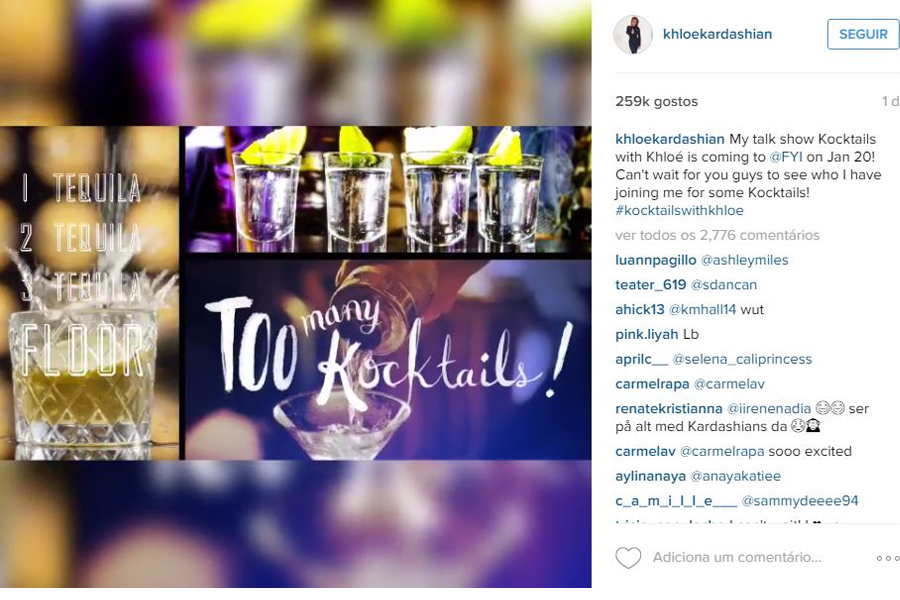The width and height of the screenshot is (900, 600).
Task: Open the three-dots more options menu
Action: pos(887,558)
